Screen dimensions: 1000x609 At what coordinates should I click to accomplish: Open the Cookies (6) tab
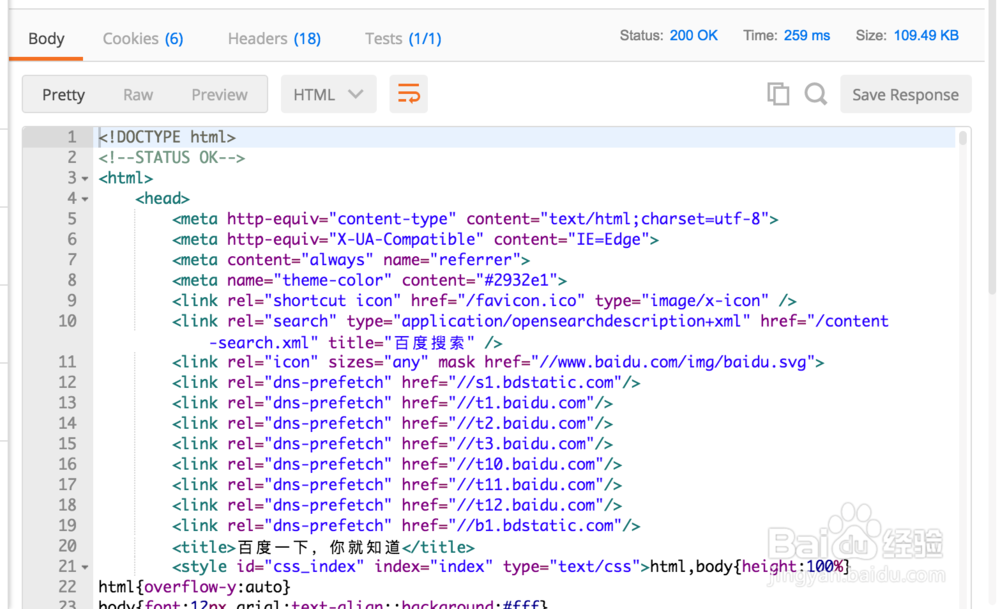click(143, 38)
